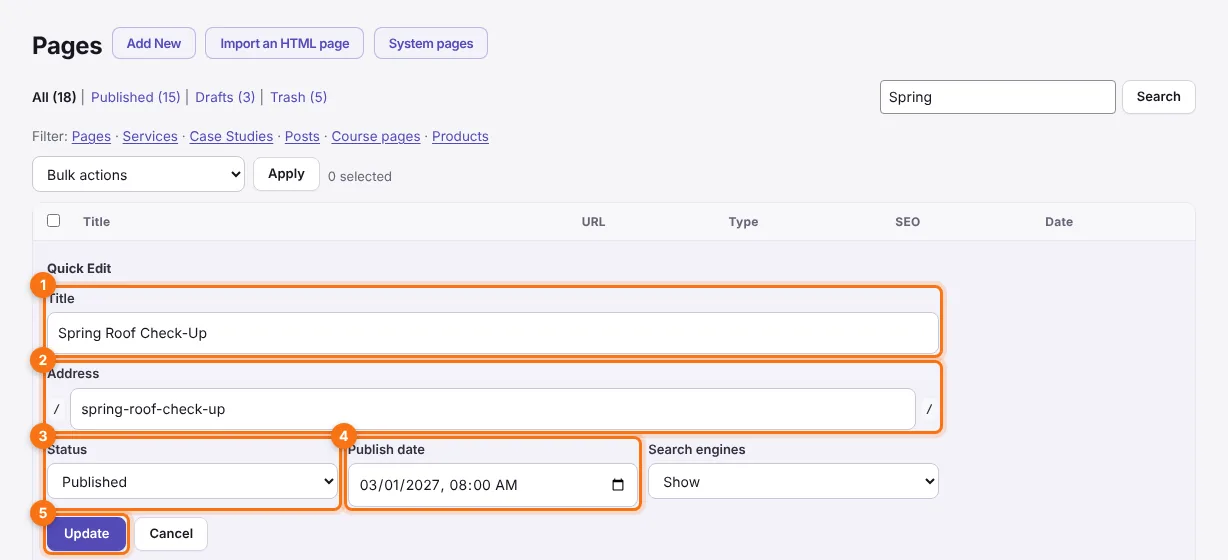Open System pages

tap(431, 44)
